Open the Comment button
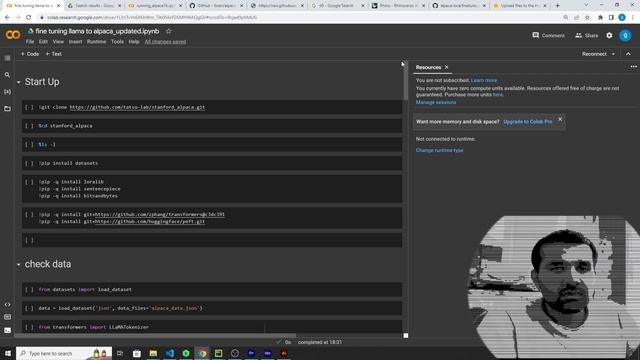Viewport: 640px width, 360px height. pos(548,36)
